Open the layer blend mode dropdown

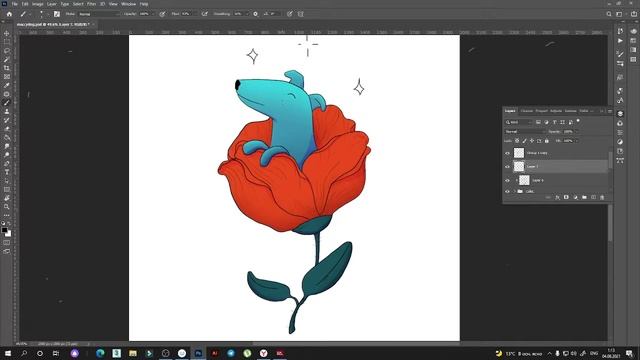coord(524,131)
